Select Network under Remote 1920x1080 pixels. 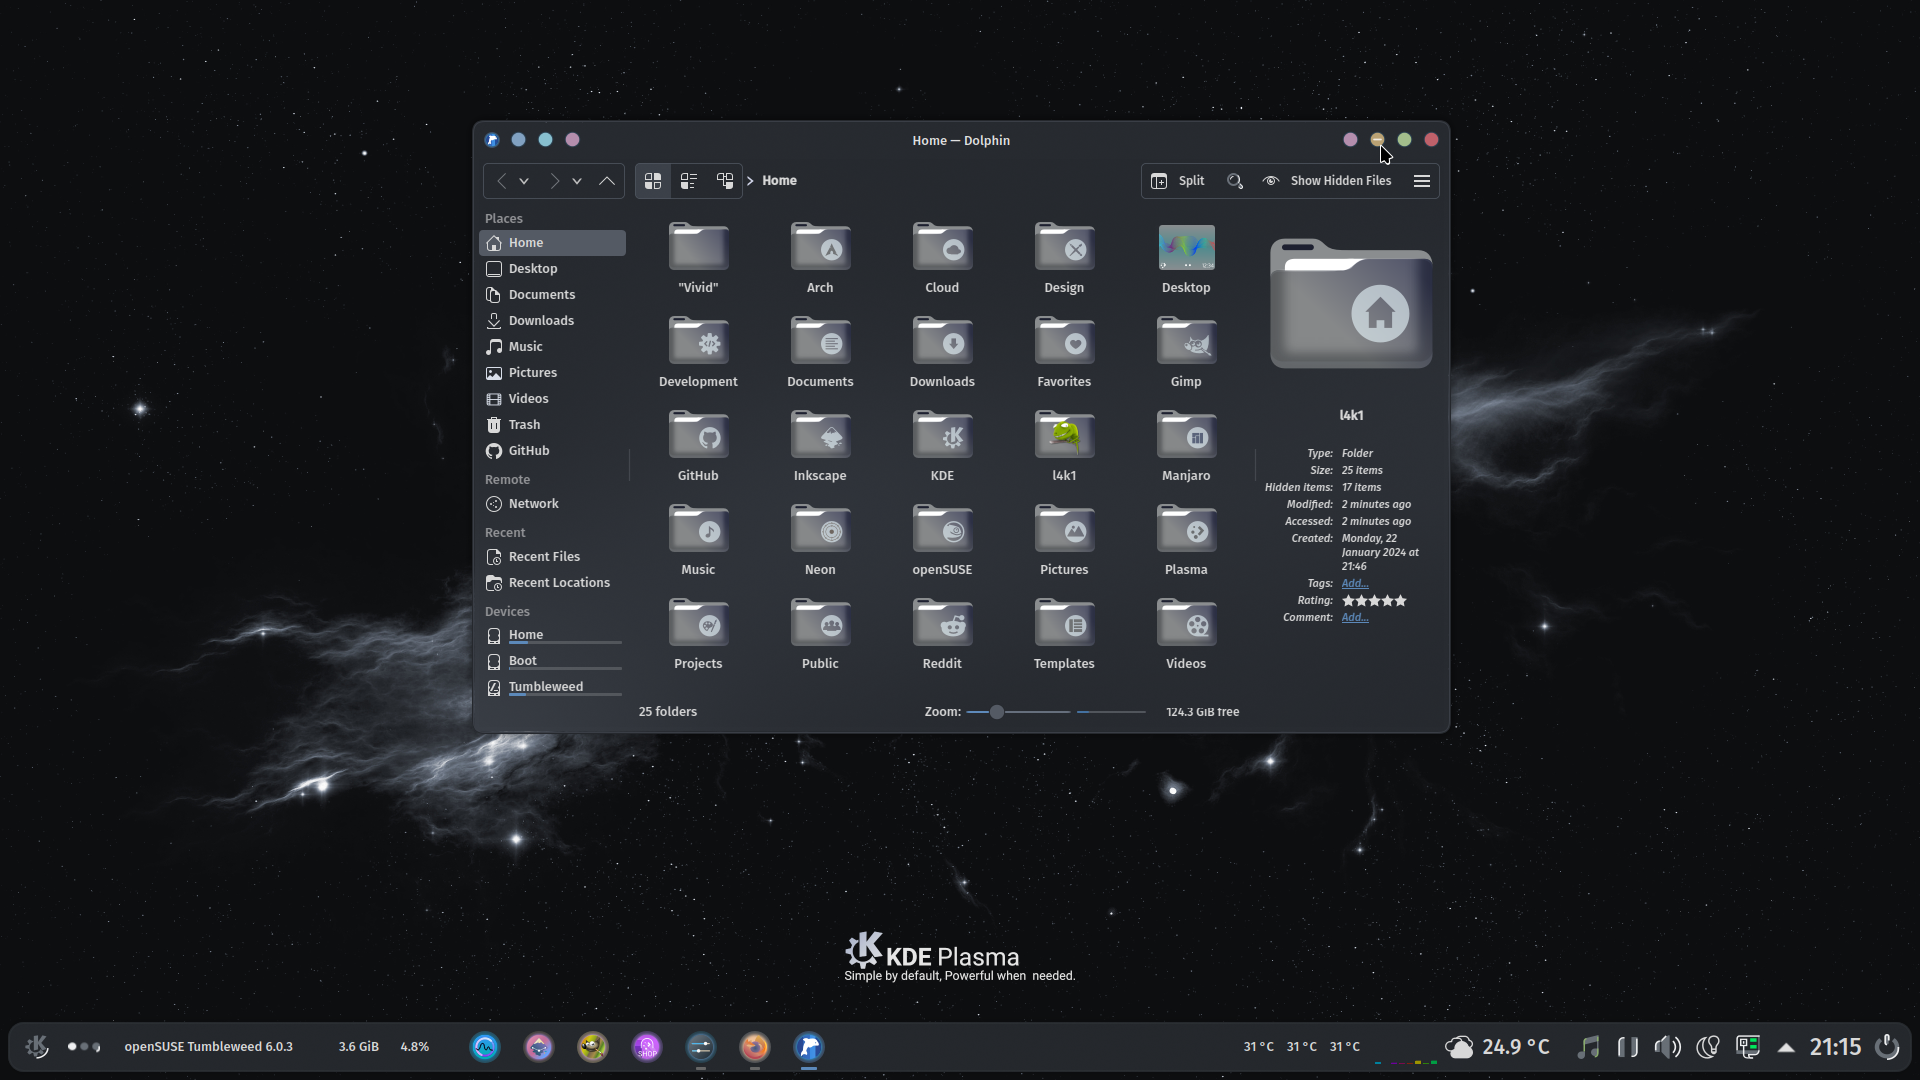(x=552, y=504)
